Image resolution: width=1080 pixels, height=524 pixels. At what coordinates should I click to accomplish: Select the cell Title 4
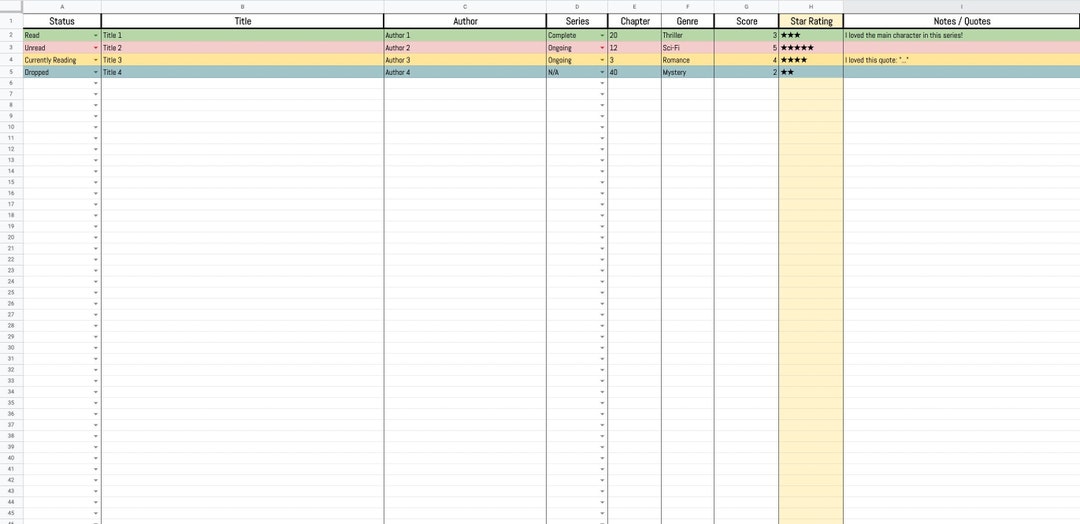click(242, 72)
